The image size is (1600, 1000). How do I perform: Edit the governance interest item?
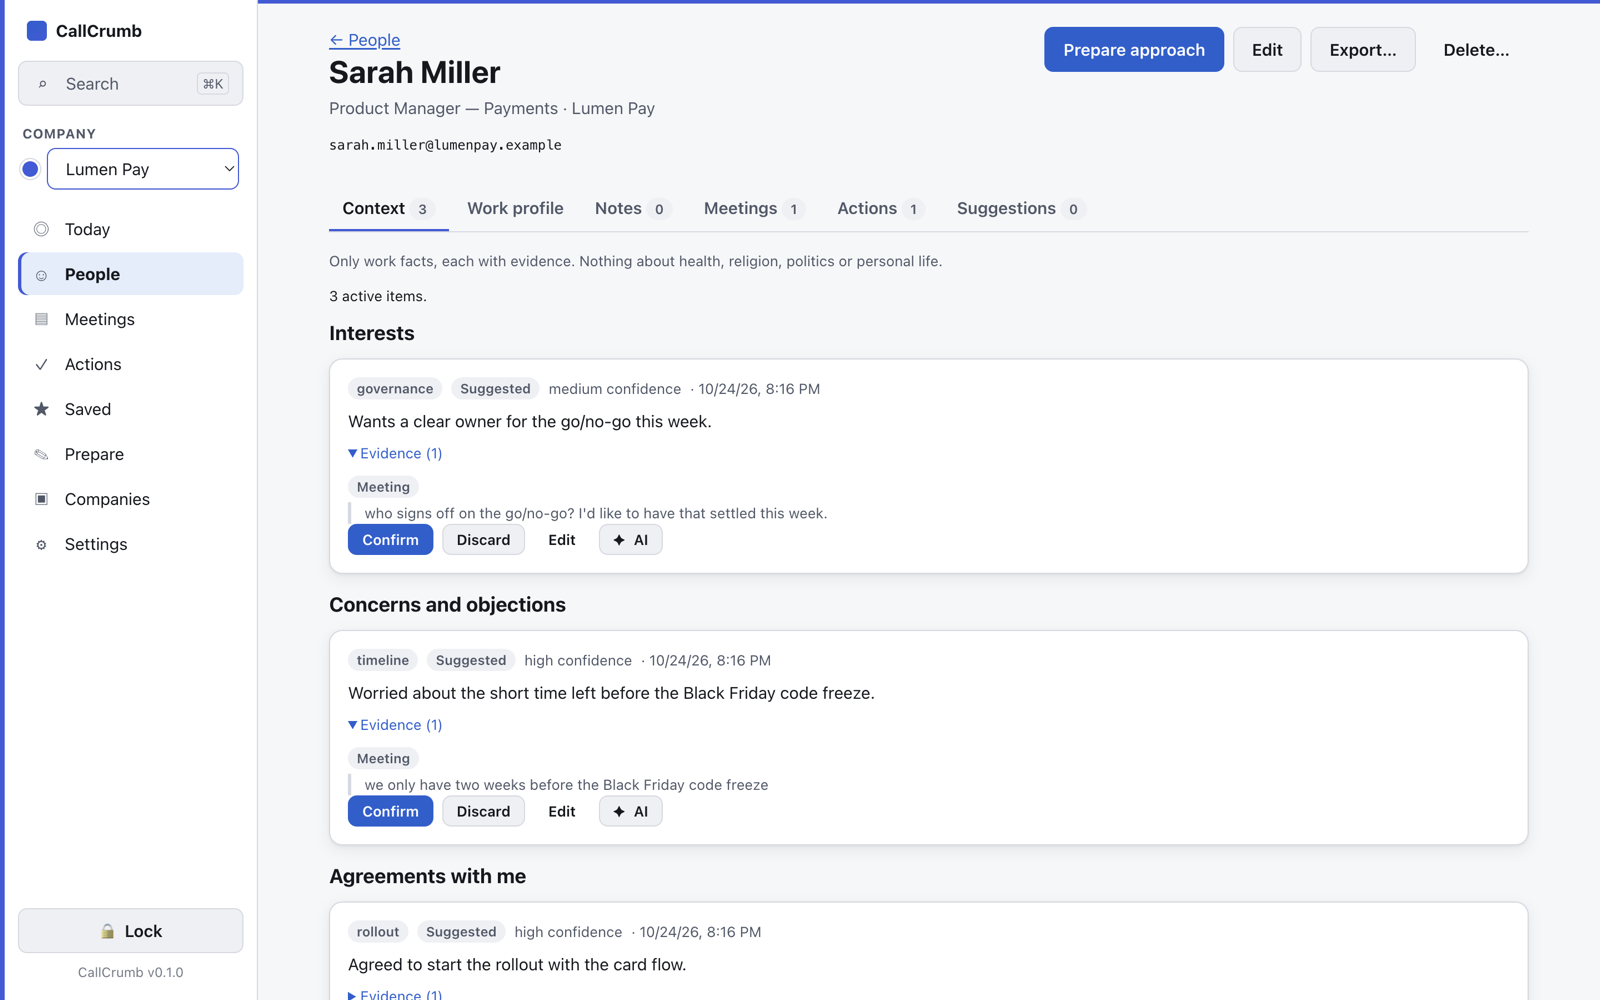[562, 540]
